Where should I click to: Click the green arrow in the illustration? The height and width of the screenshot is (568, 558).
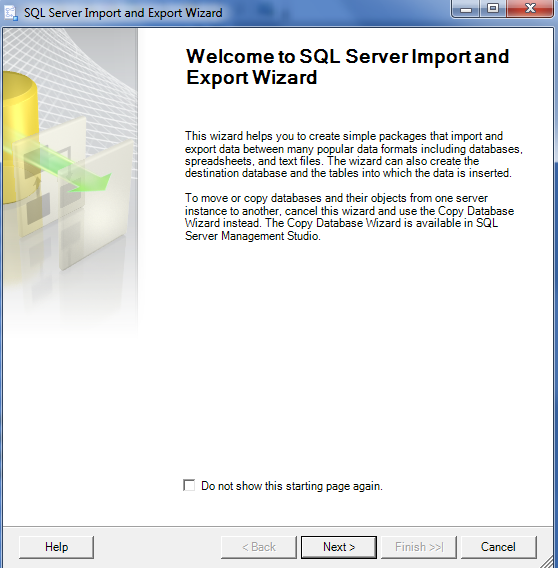tap(65, 167)
